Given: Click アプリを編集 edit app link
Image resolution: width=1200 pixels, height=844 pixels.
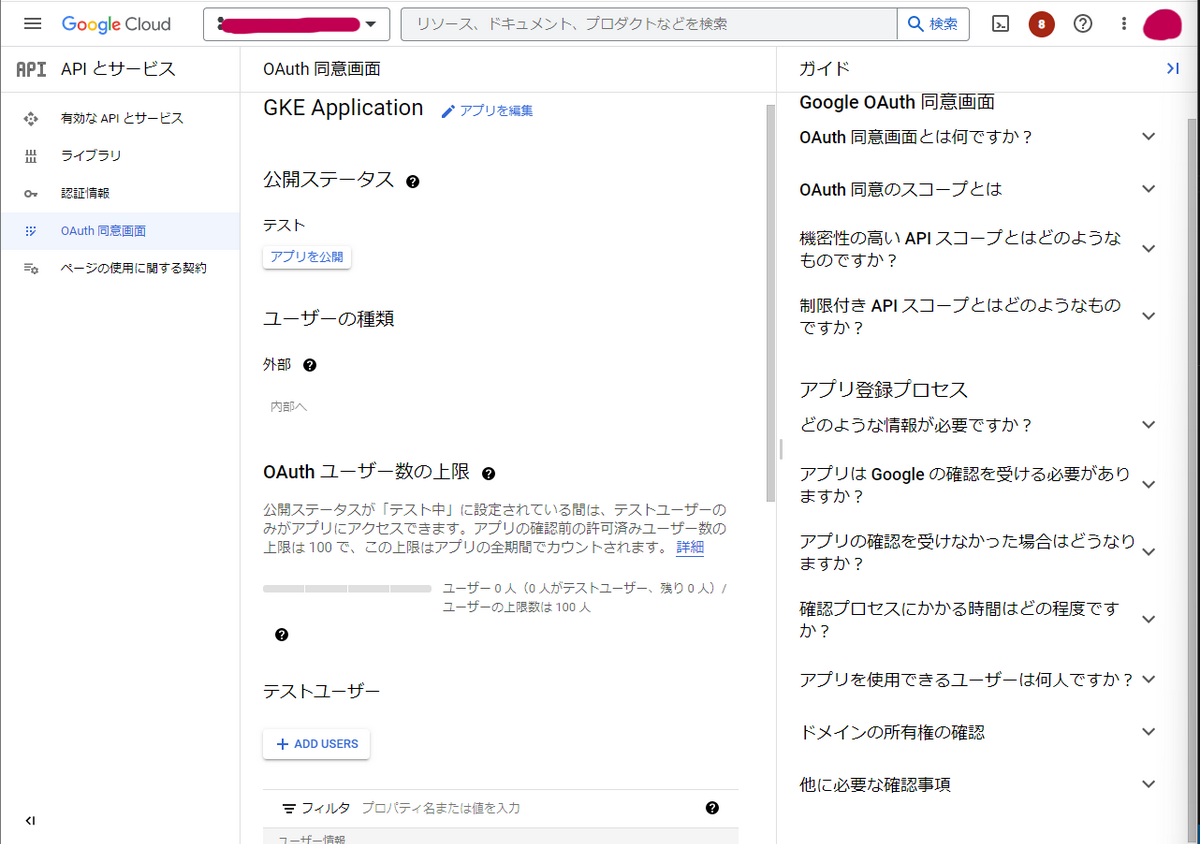Looking at the screenshot, I should pos(487,111).
